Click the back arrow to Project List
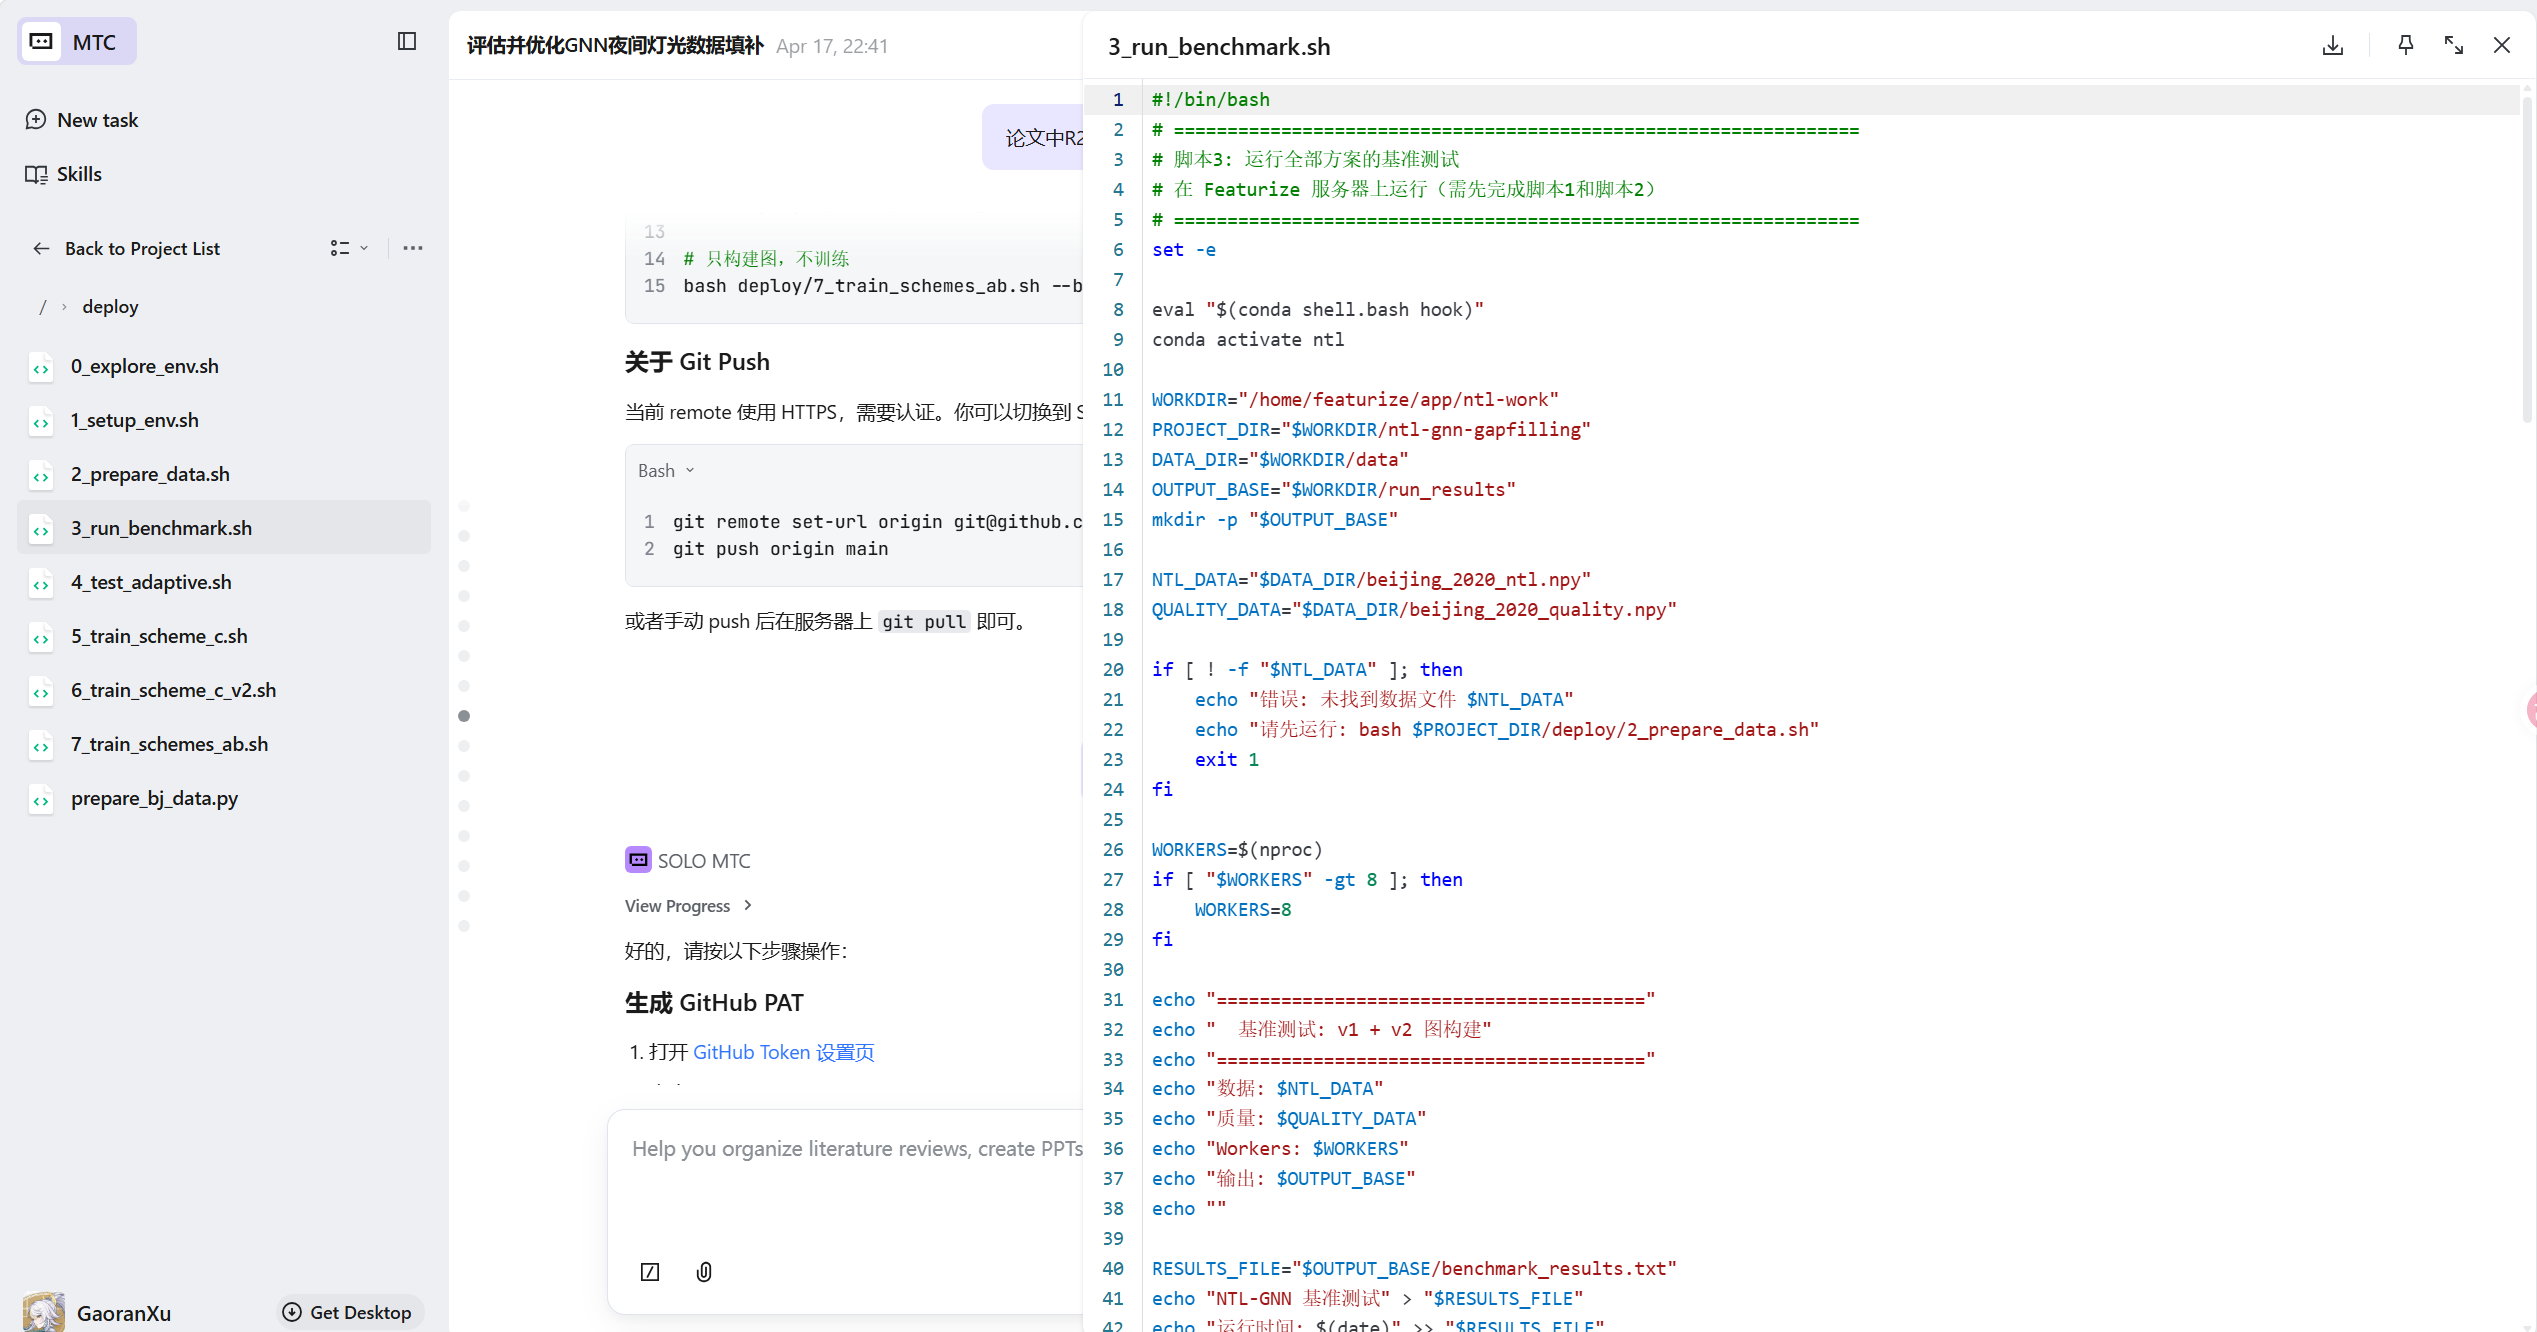Screen dimensions: 2537x1332 click(41, 248)
